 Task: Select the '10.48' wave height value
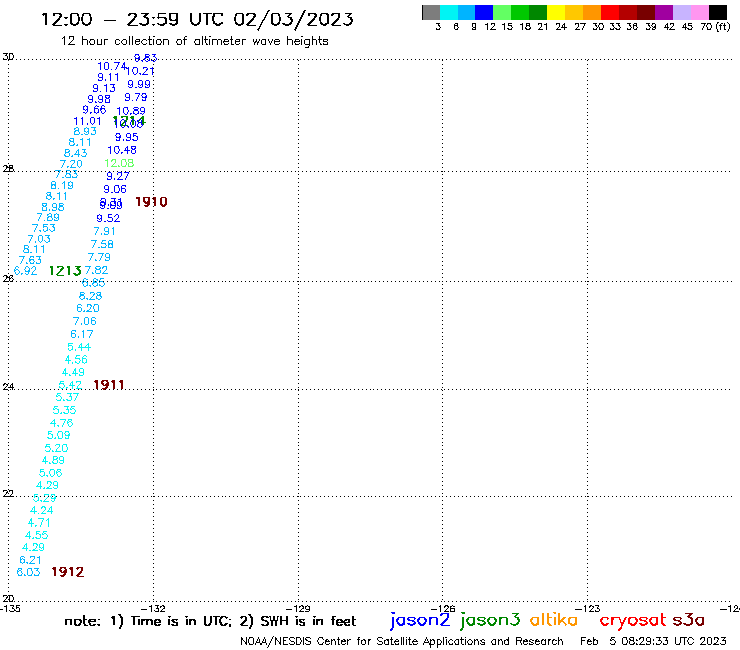point(122,150)
